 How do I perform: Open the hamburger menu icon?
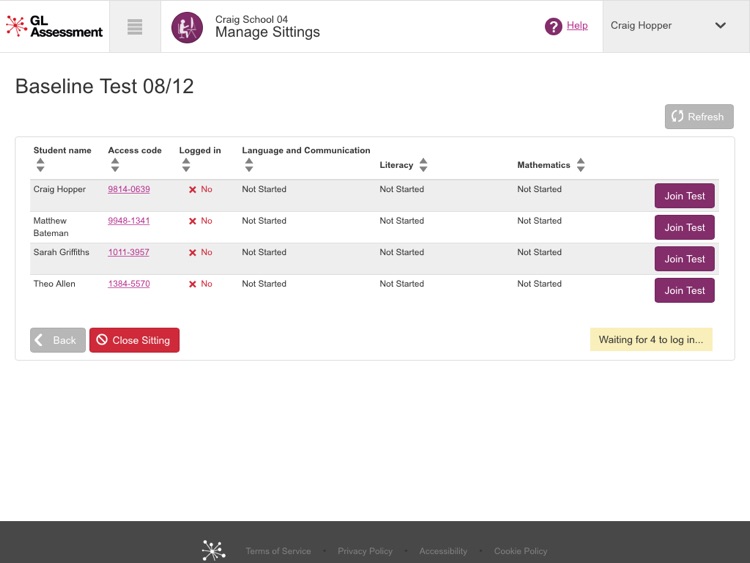pos(135,27)
